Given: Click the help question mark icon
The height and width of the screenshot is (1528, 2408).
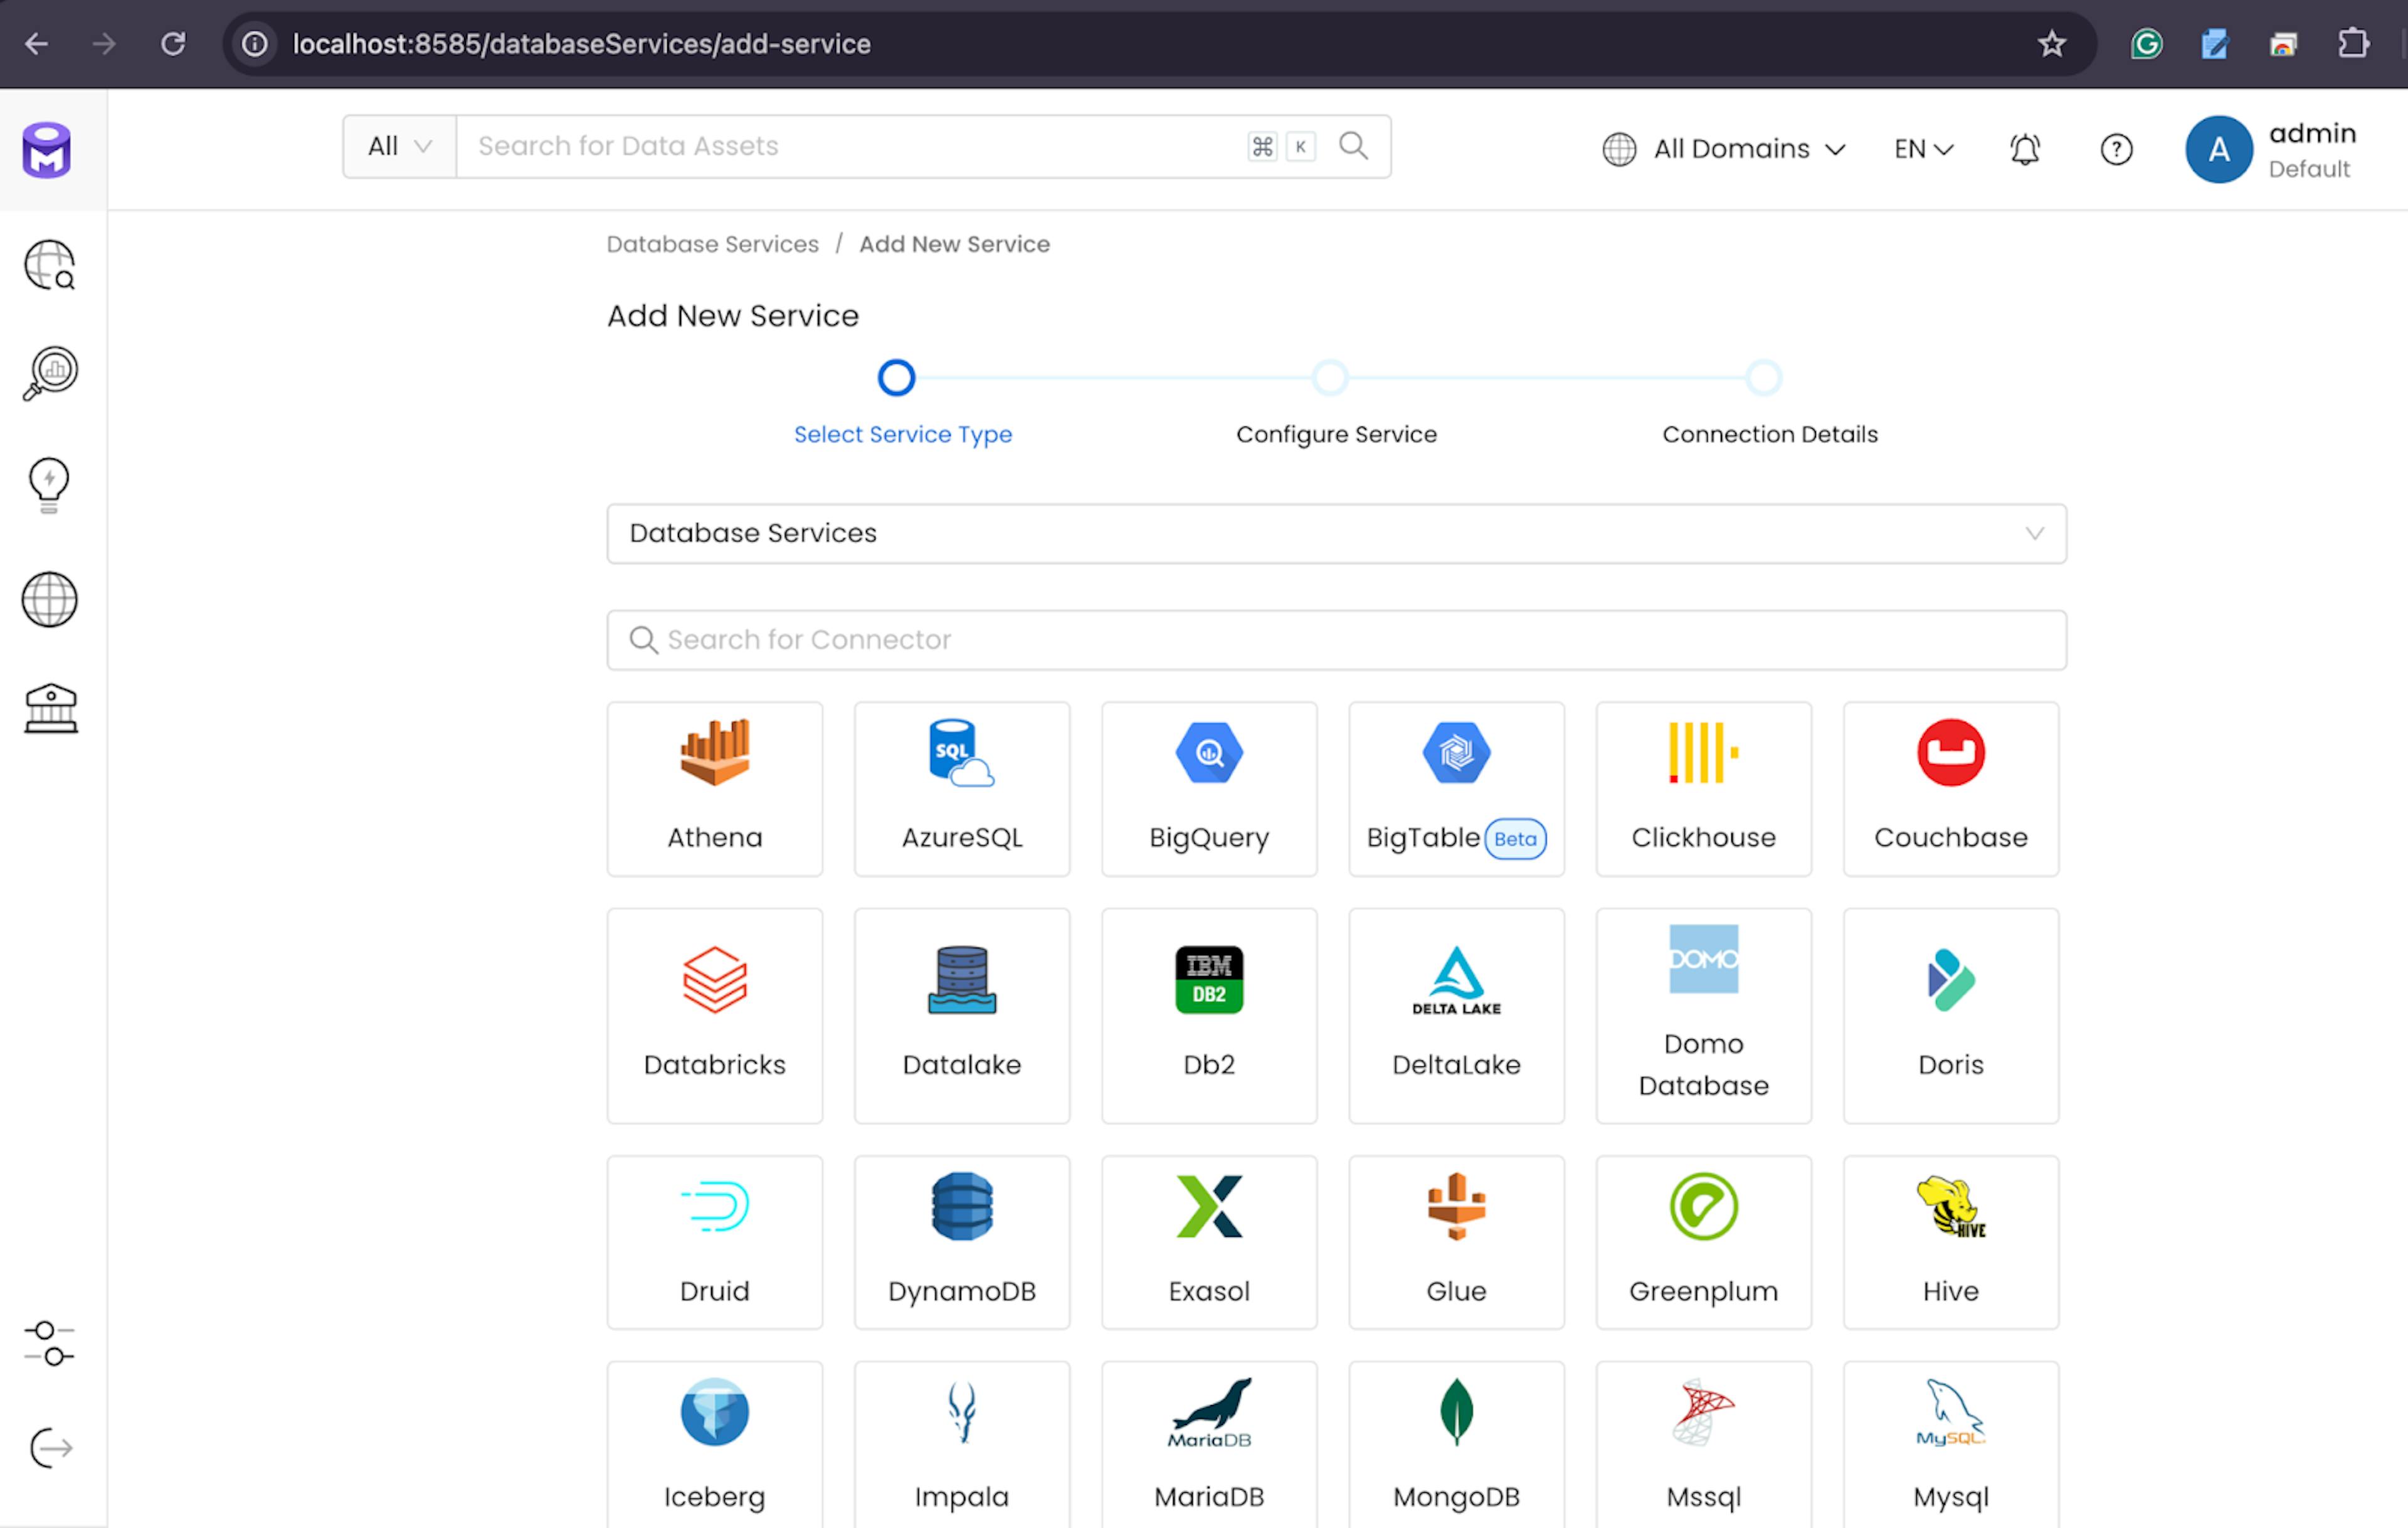Looking at the screenshot, I should [x=2115, y=149].
